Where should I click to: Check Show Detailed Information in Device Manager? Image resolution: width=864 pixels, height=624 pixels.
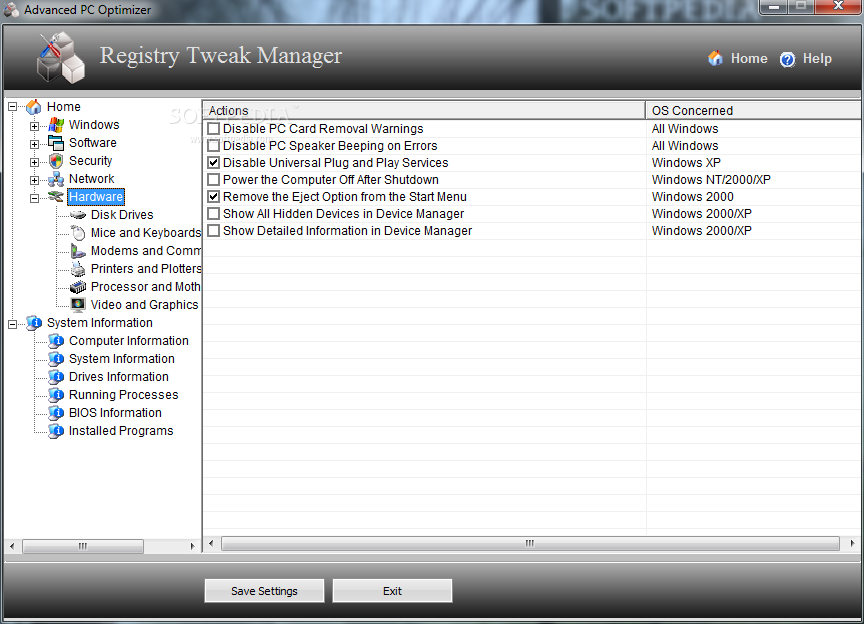(214, 231)
